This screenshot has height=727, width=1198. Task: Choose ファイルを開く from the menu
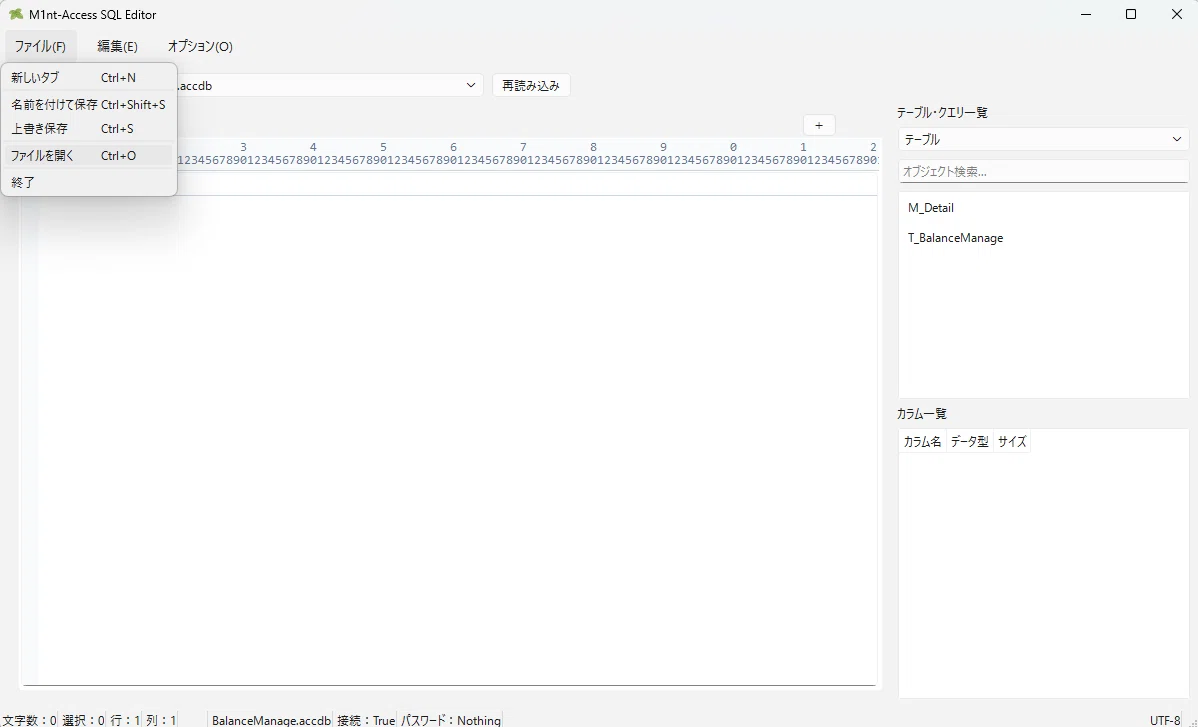[89, 156]
